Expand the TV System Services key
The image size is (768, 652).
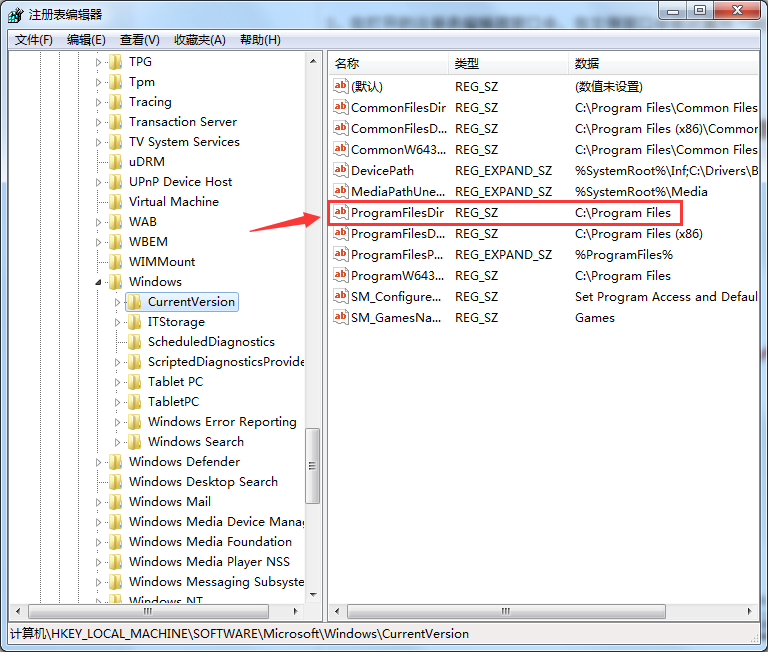point(98,142)
